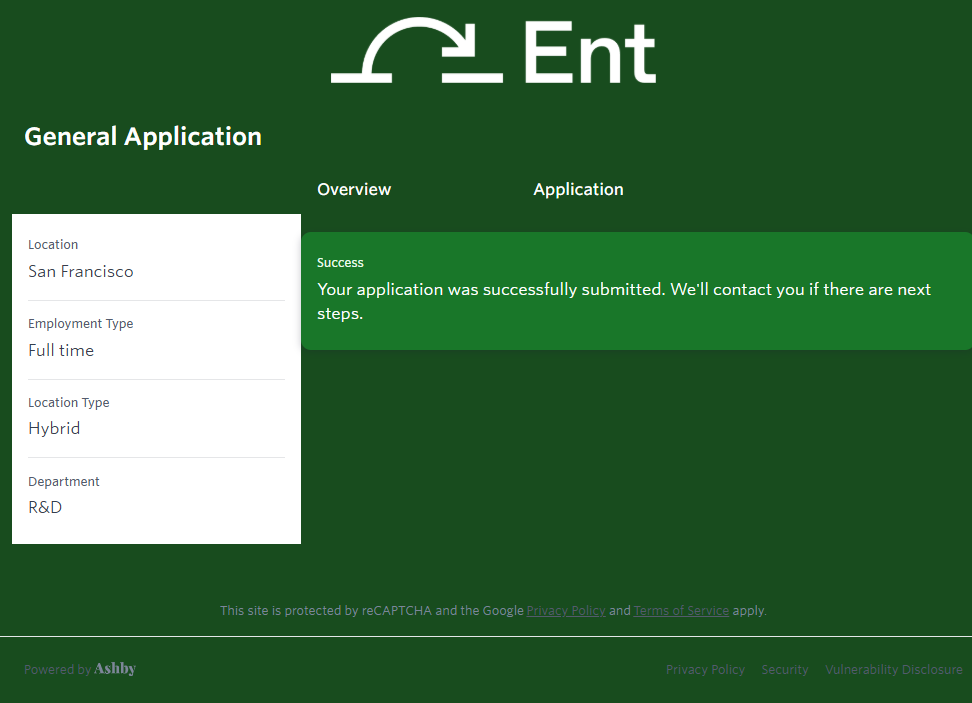The image size is (972, 703).
Task: Click the Full time employment value
Action: pyautogui.click(x=61, y=350)
